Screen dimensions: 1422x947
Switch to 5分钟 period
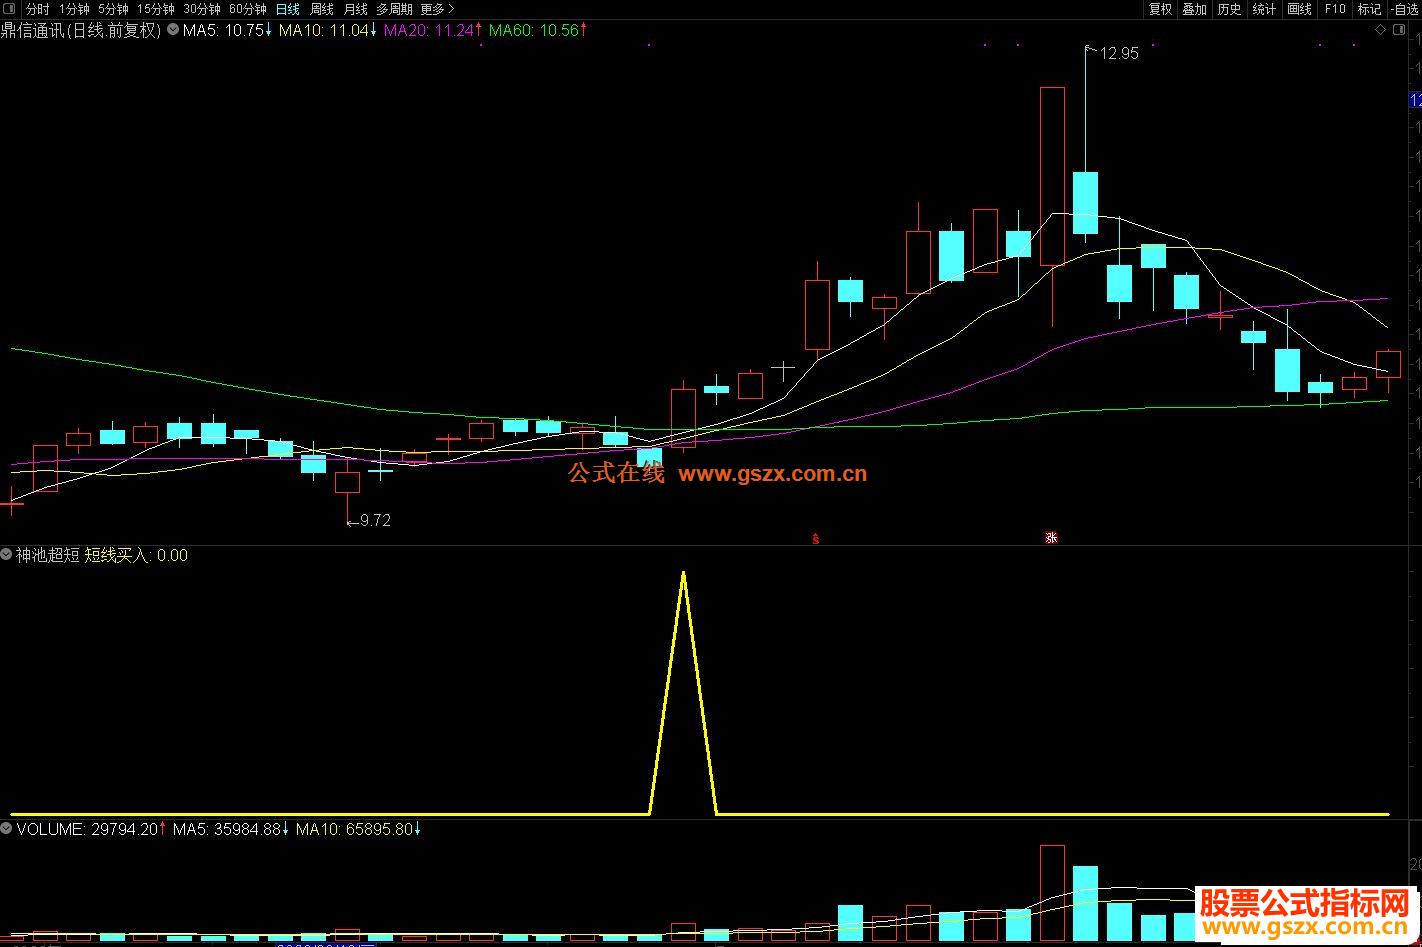[x=113, y=9]
